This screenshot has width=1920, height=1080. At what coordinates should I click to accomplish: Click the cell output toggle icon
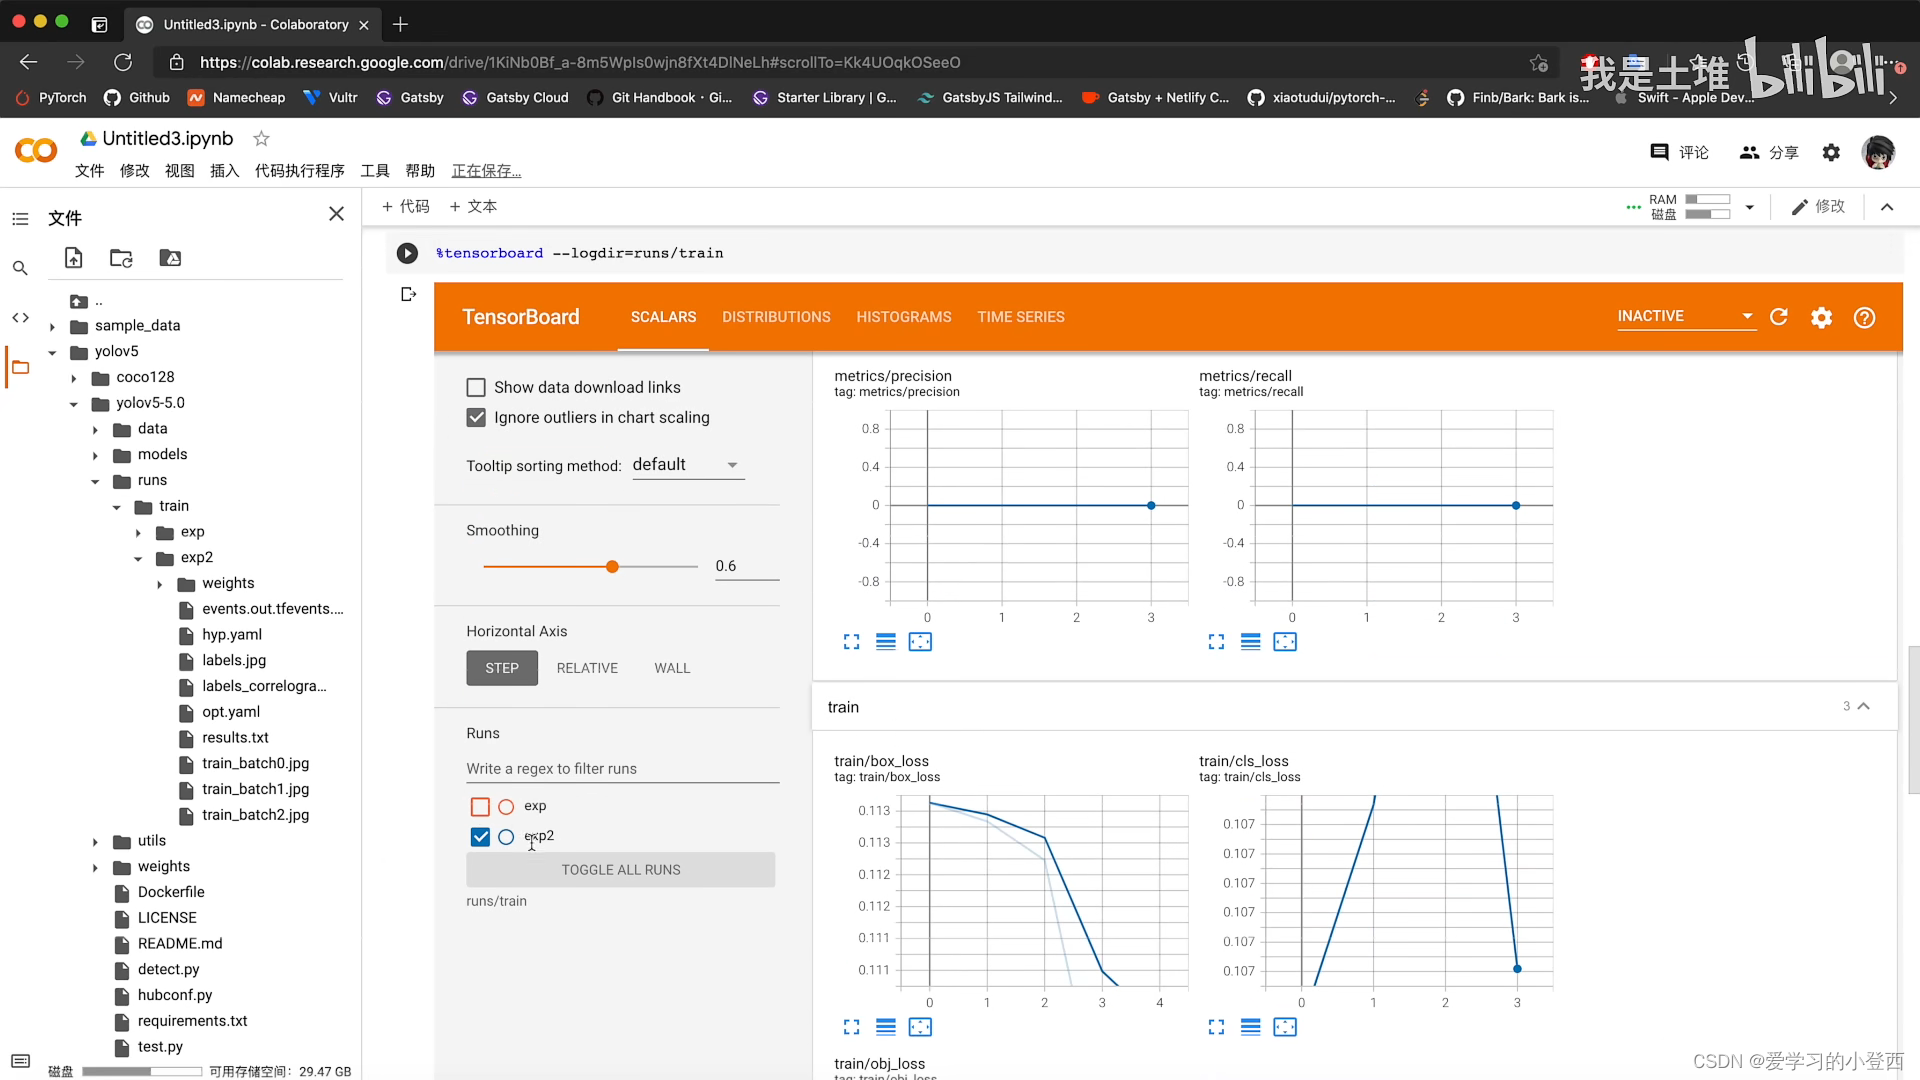(408, 294)
